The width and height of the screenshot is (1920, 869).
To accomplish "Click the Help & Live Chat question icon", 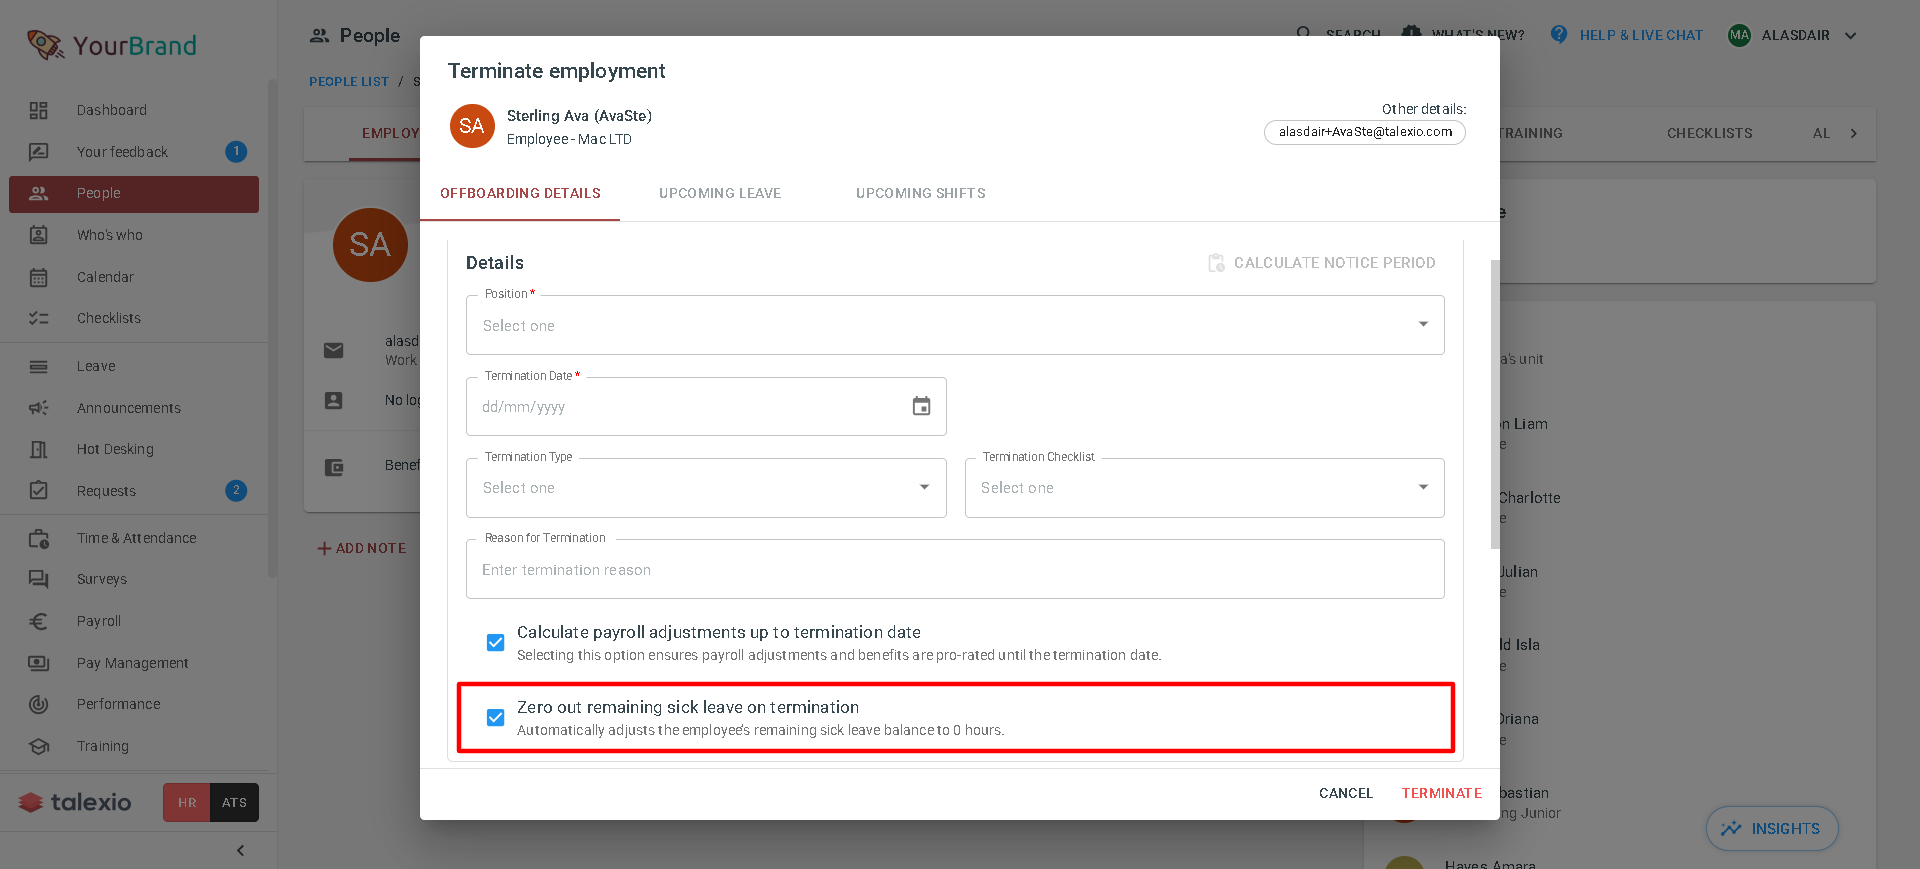I will pyautogui.click(x=1559, y=34).
